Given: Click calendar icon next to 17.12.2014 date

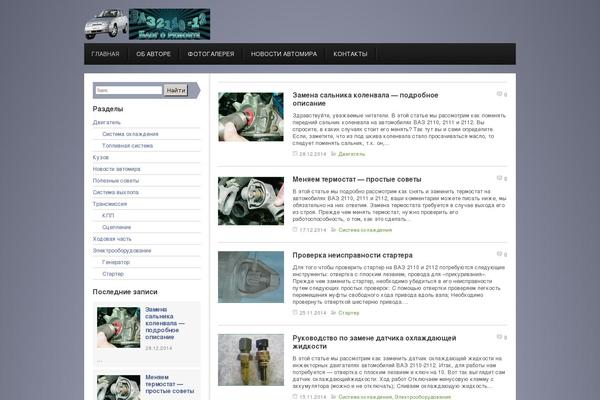Looking at the screenshot, I should [295, 230].
